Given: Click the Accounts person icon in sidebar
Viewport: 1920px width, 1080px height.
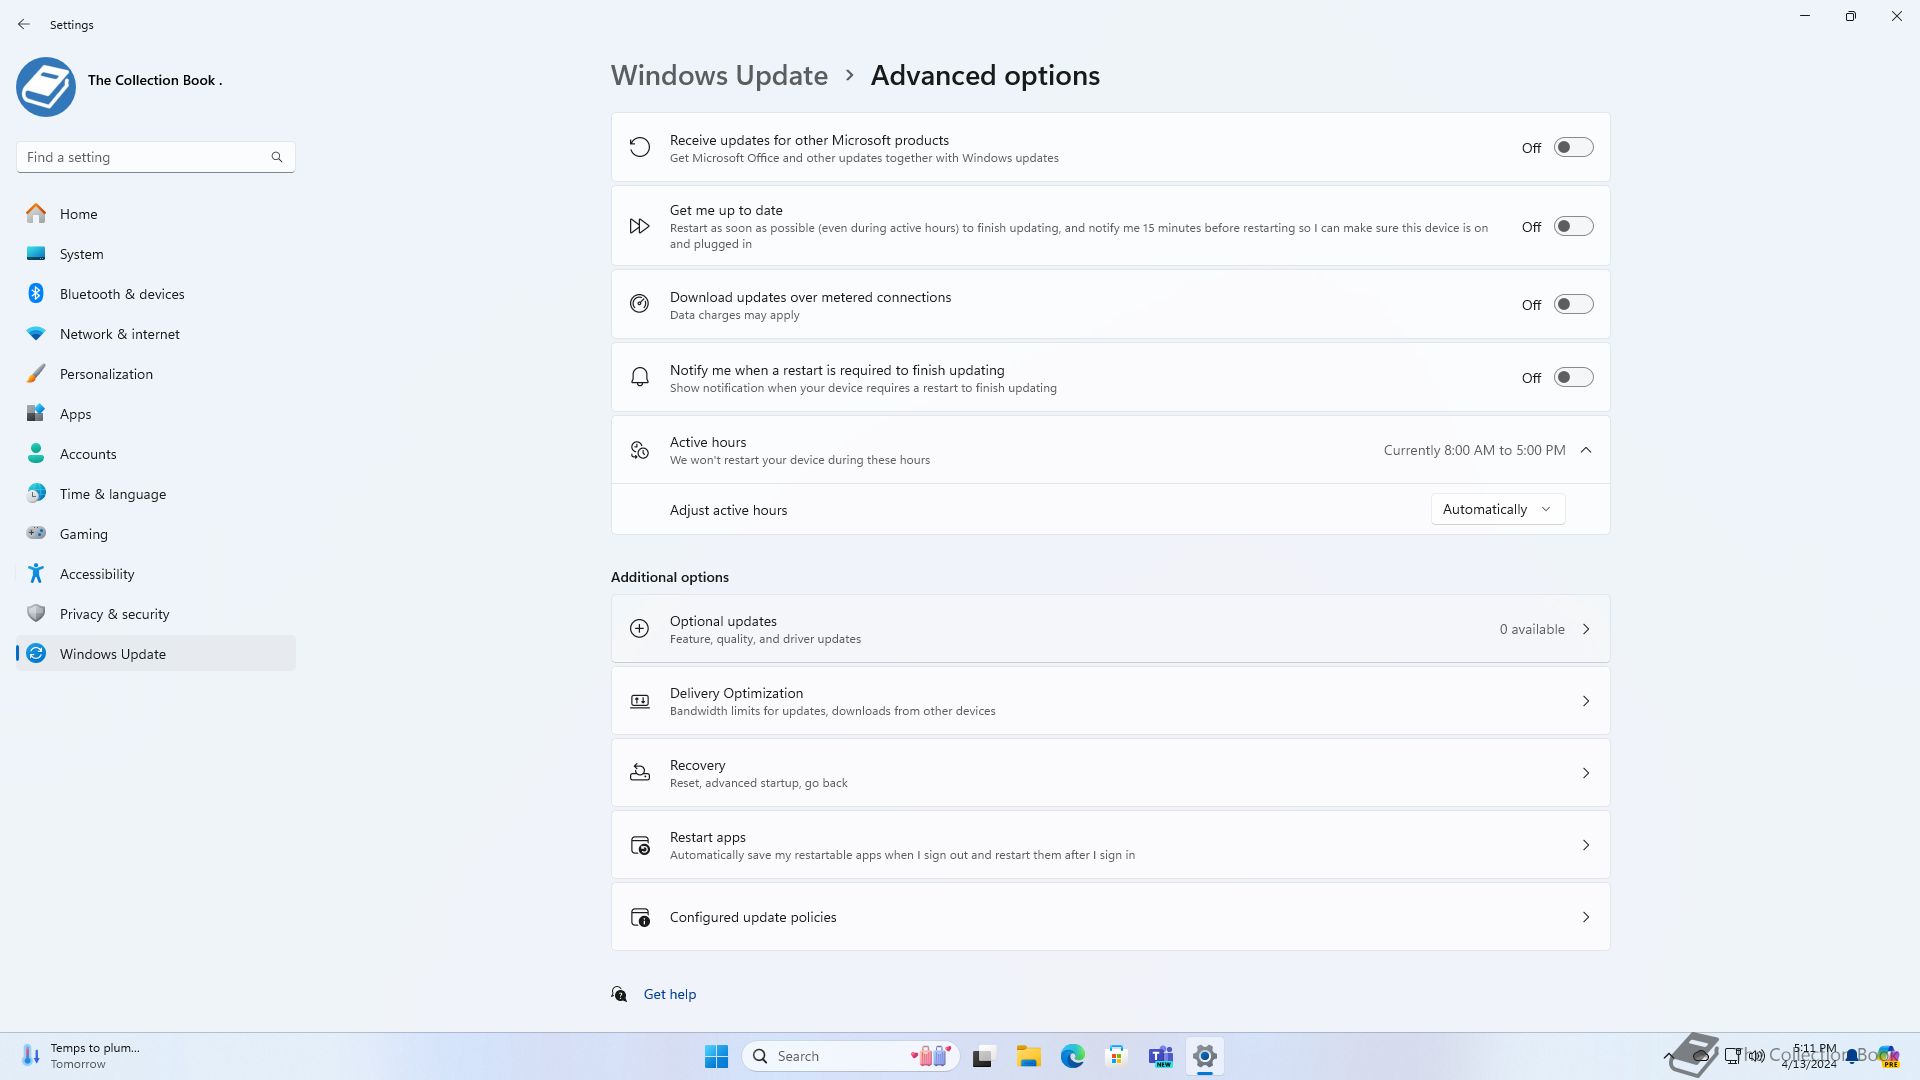Looking at the screenshot, I should pyautogui.click(x=36, y=453).
